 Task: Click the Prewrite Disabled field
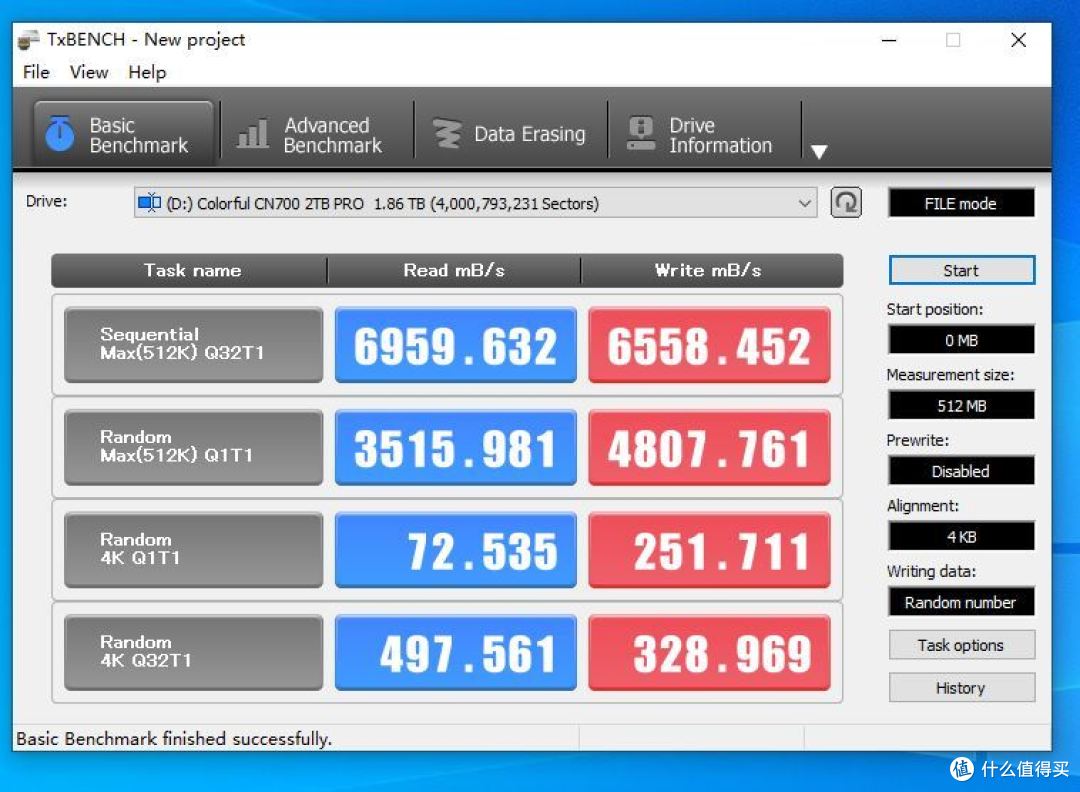pyautogui.click(x=962, y=471)
